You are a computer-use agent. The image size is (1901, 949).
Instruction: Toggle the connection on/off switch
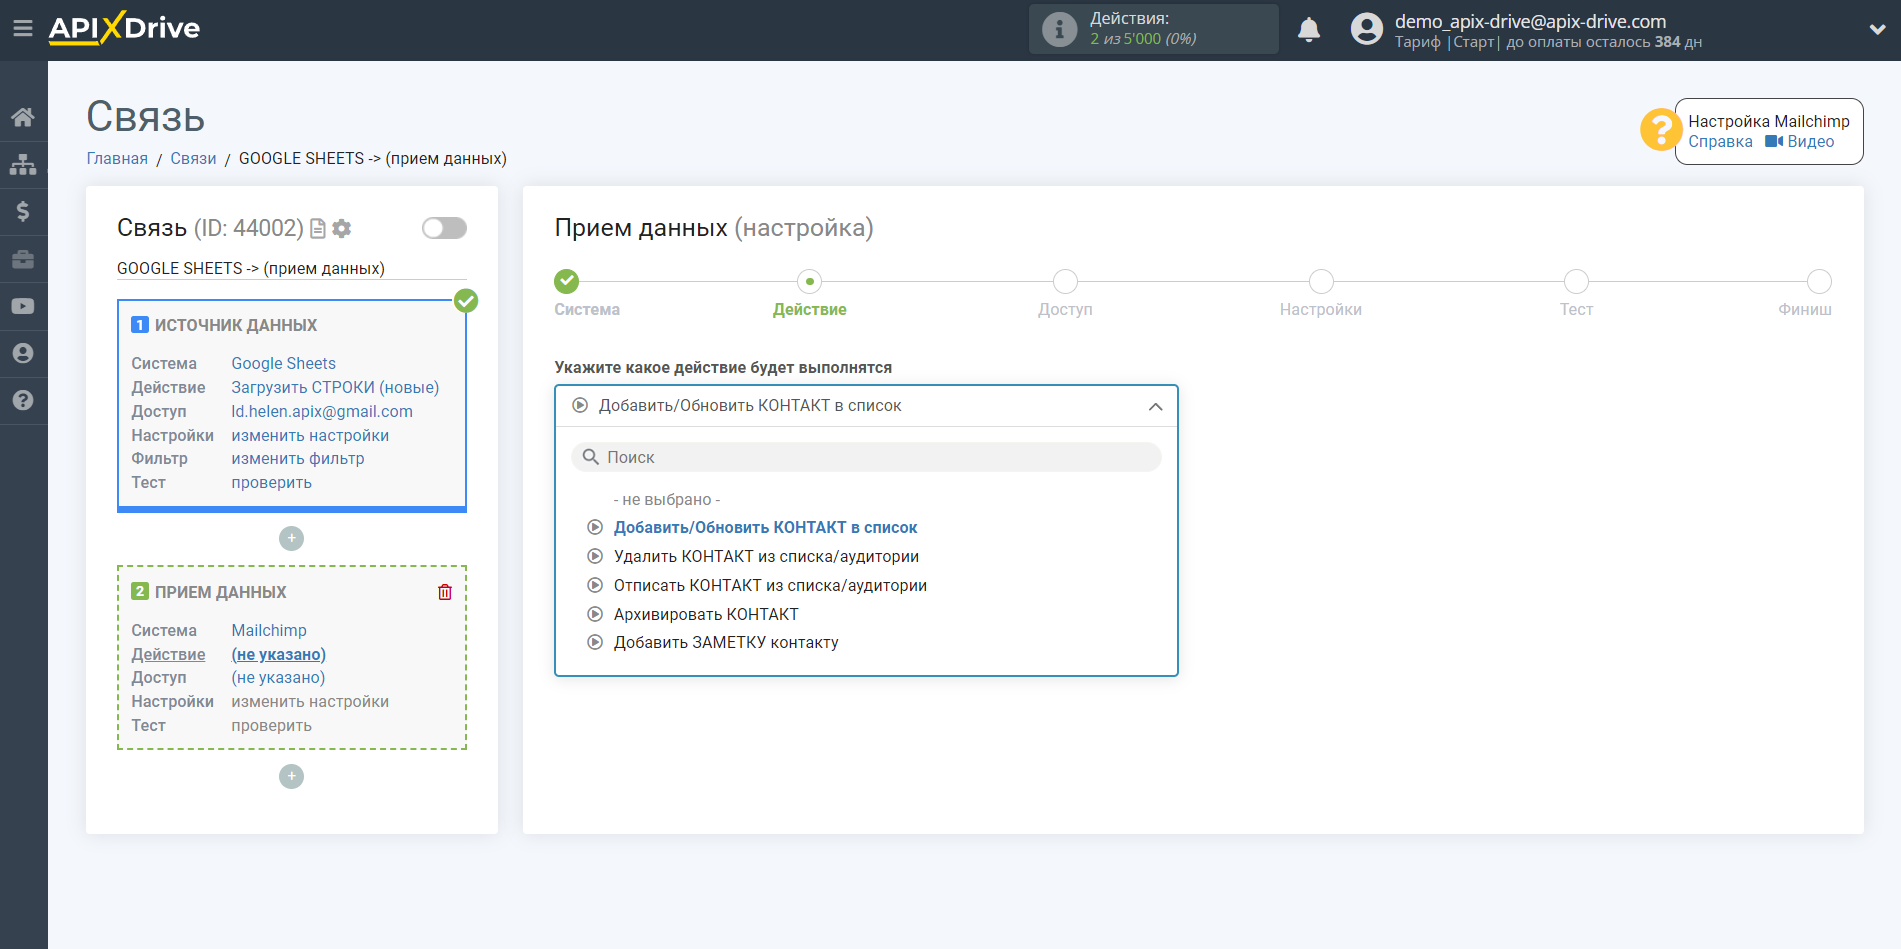(444, 228)
